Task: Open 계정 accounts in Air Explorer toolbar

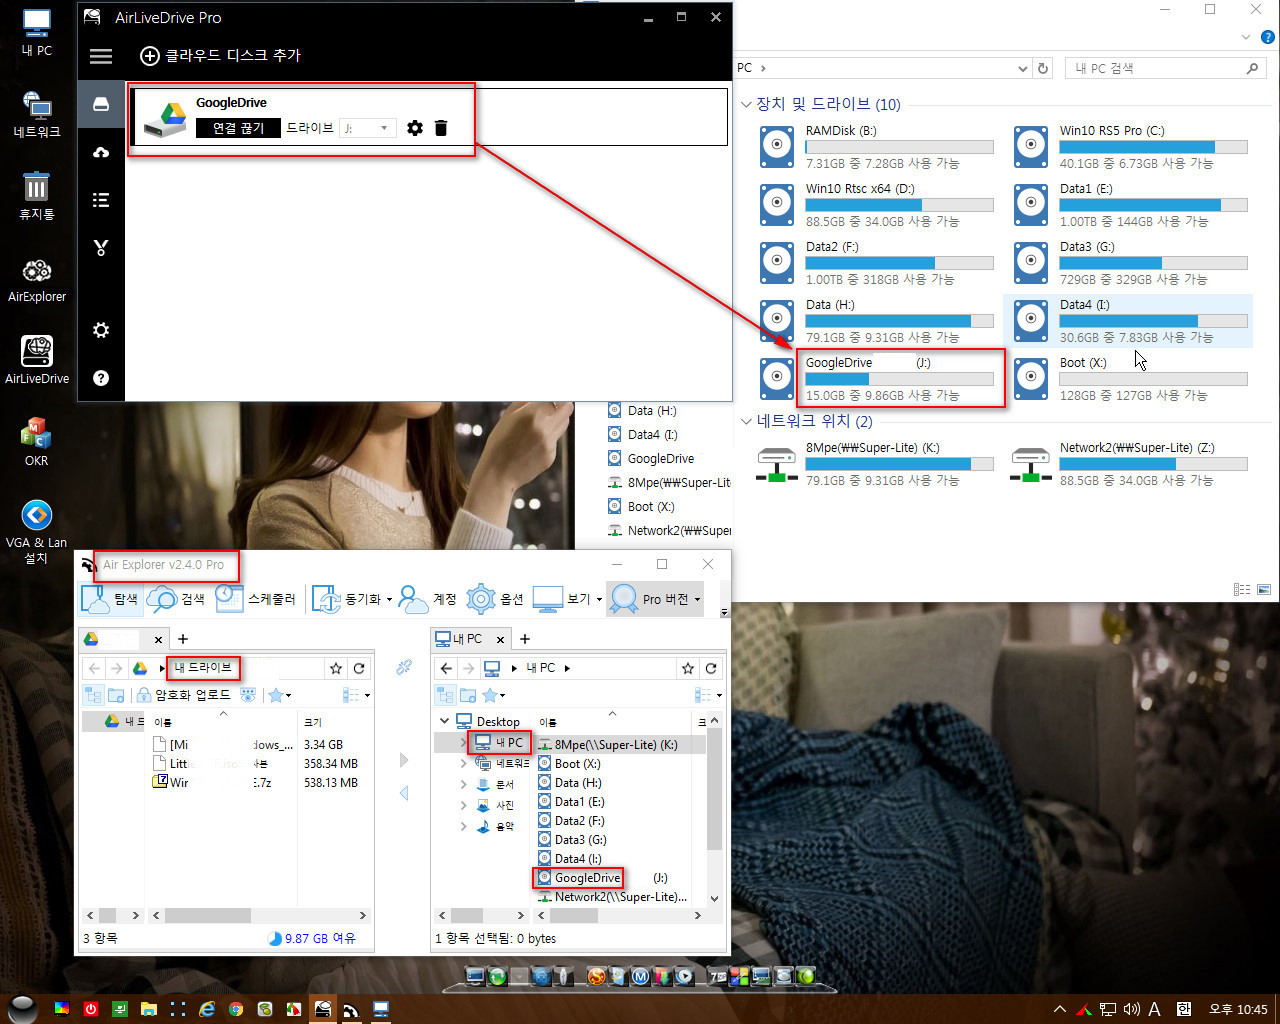Action: [x=427, y=599]
